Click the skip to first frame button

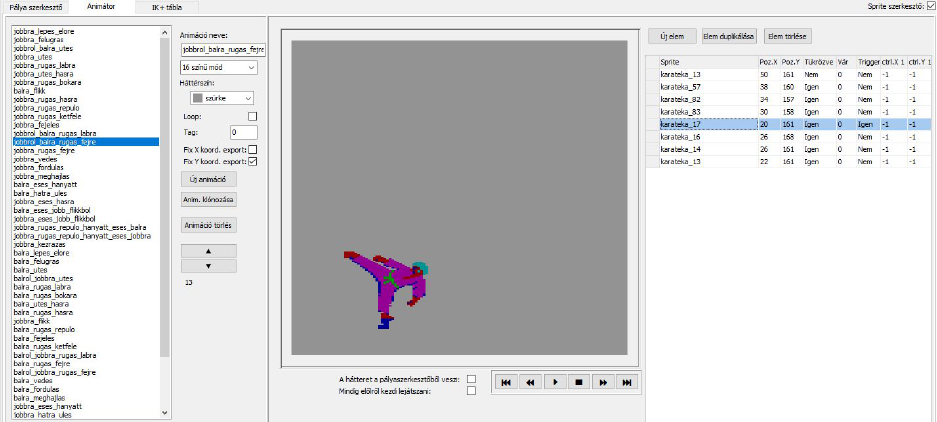click(507, 382)
